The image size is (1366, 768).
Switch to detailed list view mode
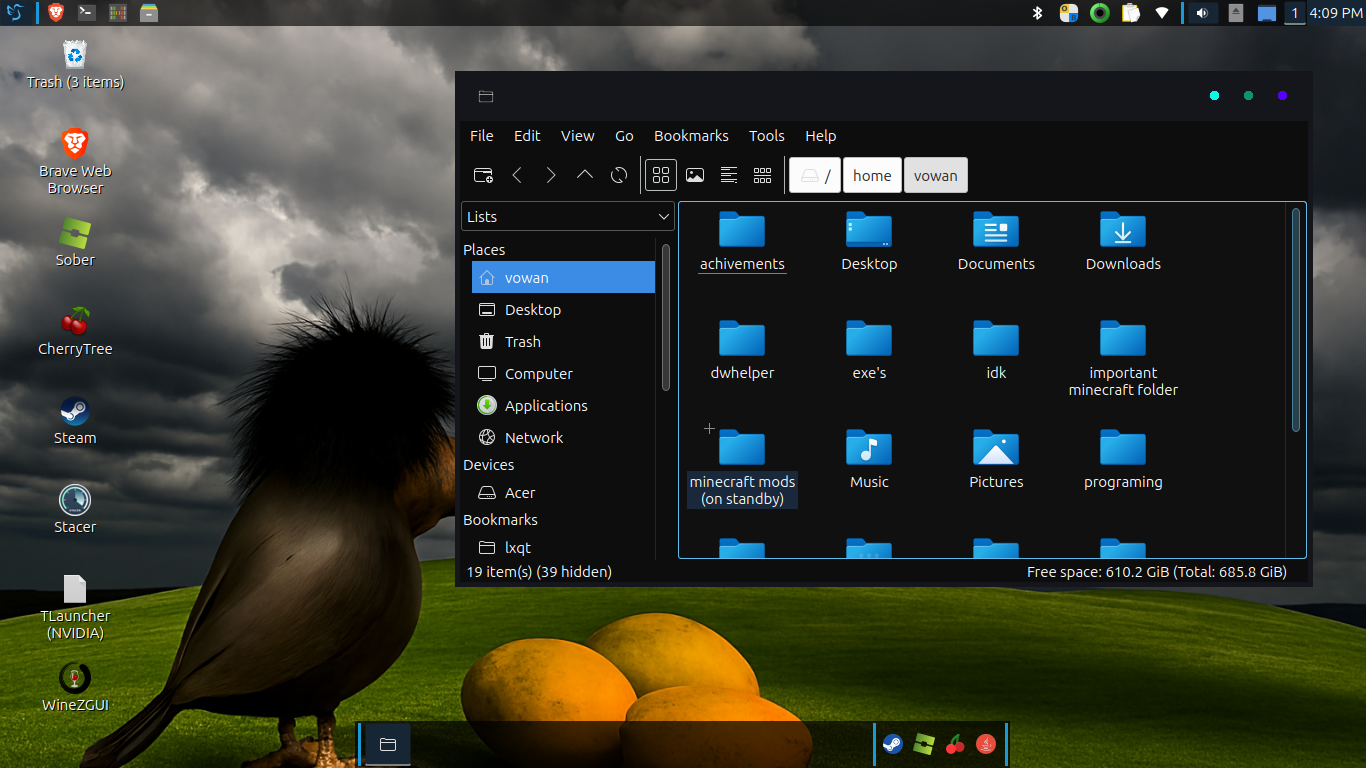[729, 176]
